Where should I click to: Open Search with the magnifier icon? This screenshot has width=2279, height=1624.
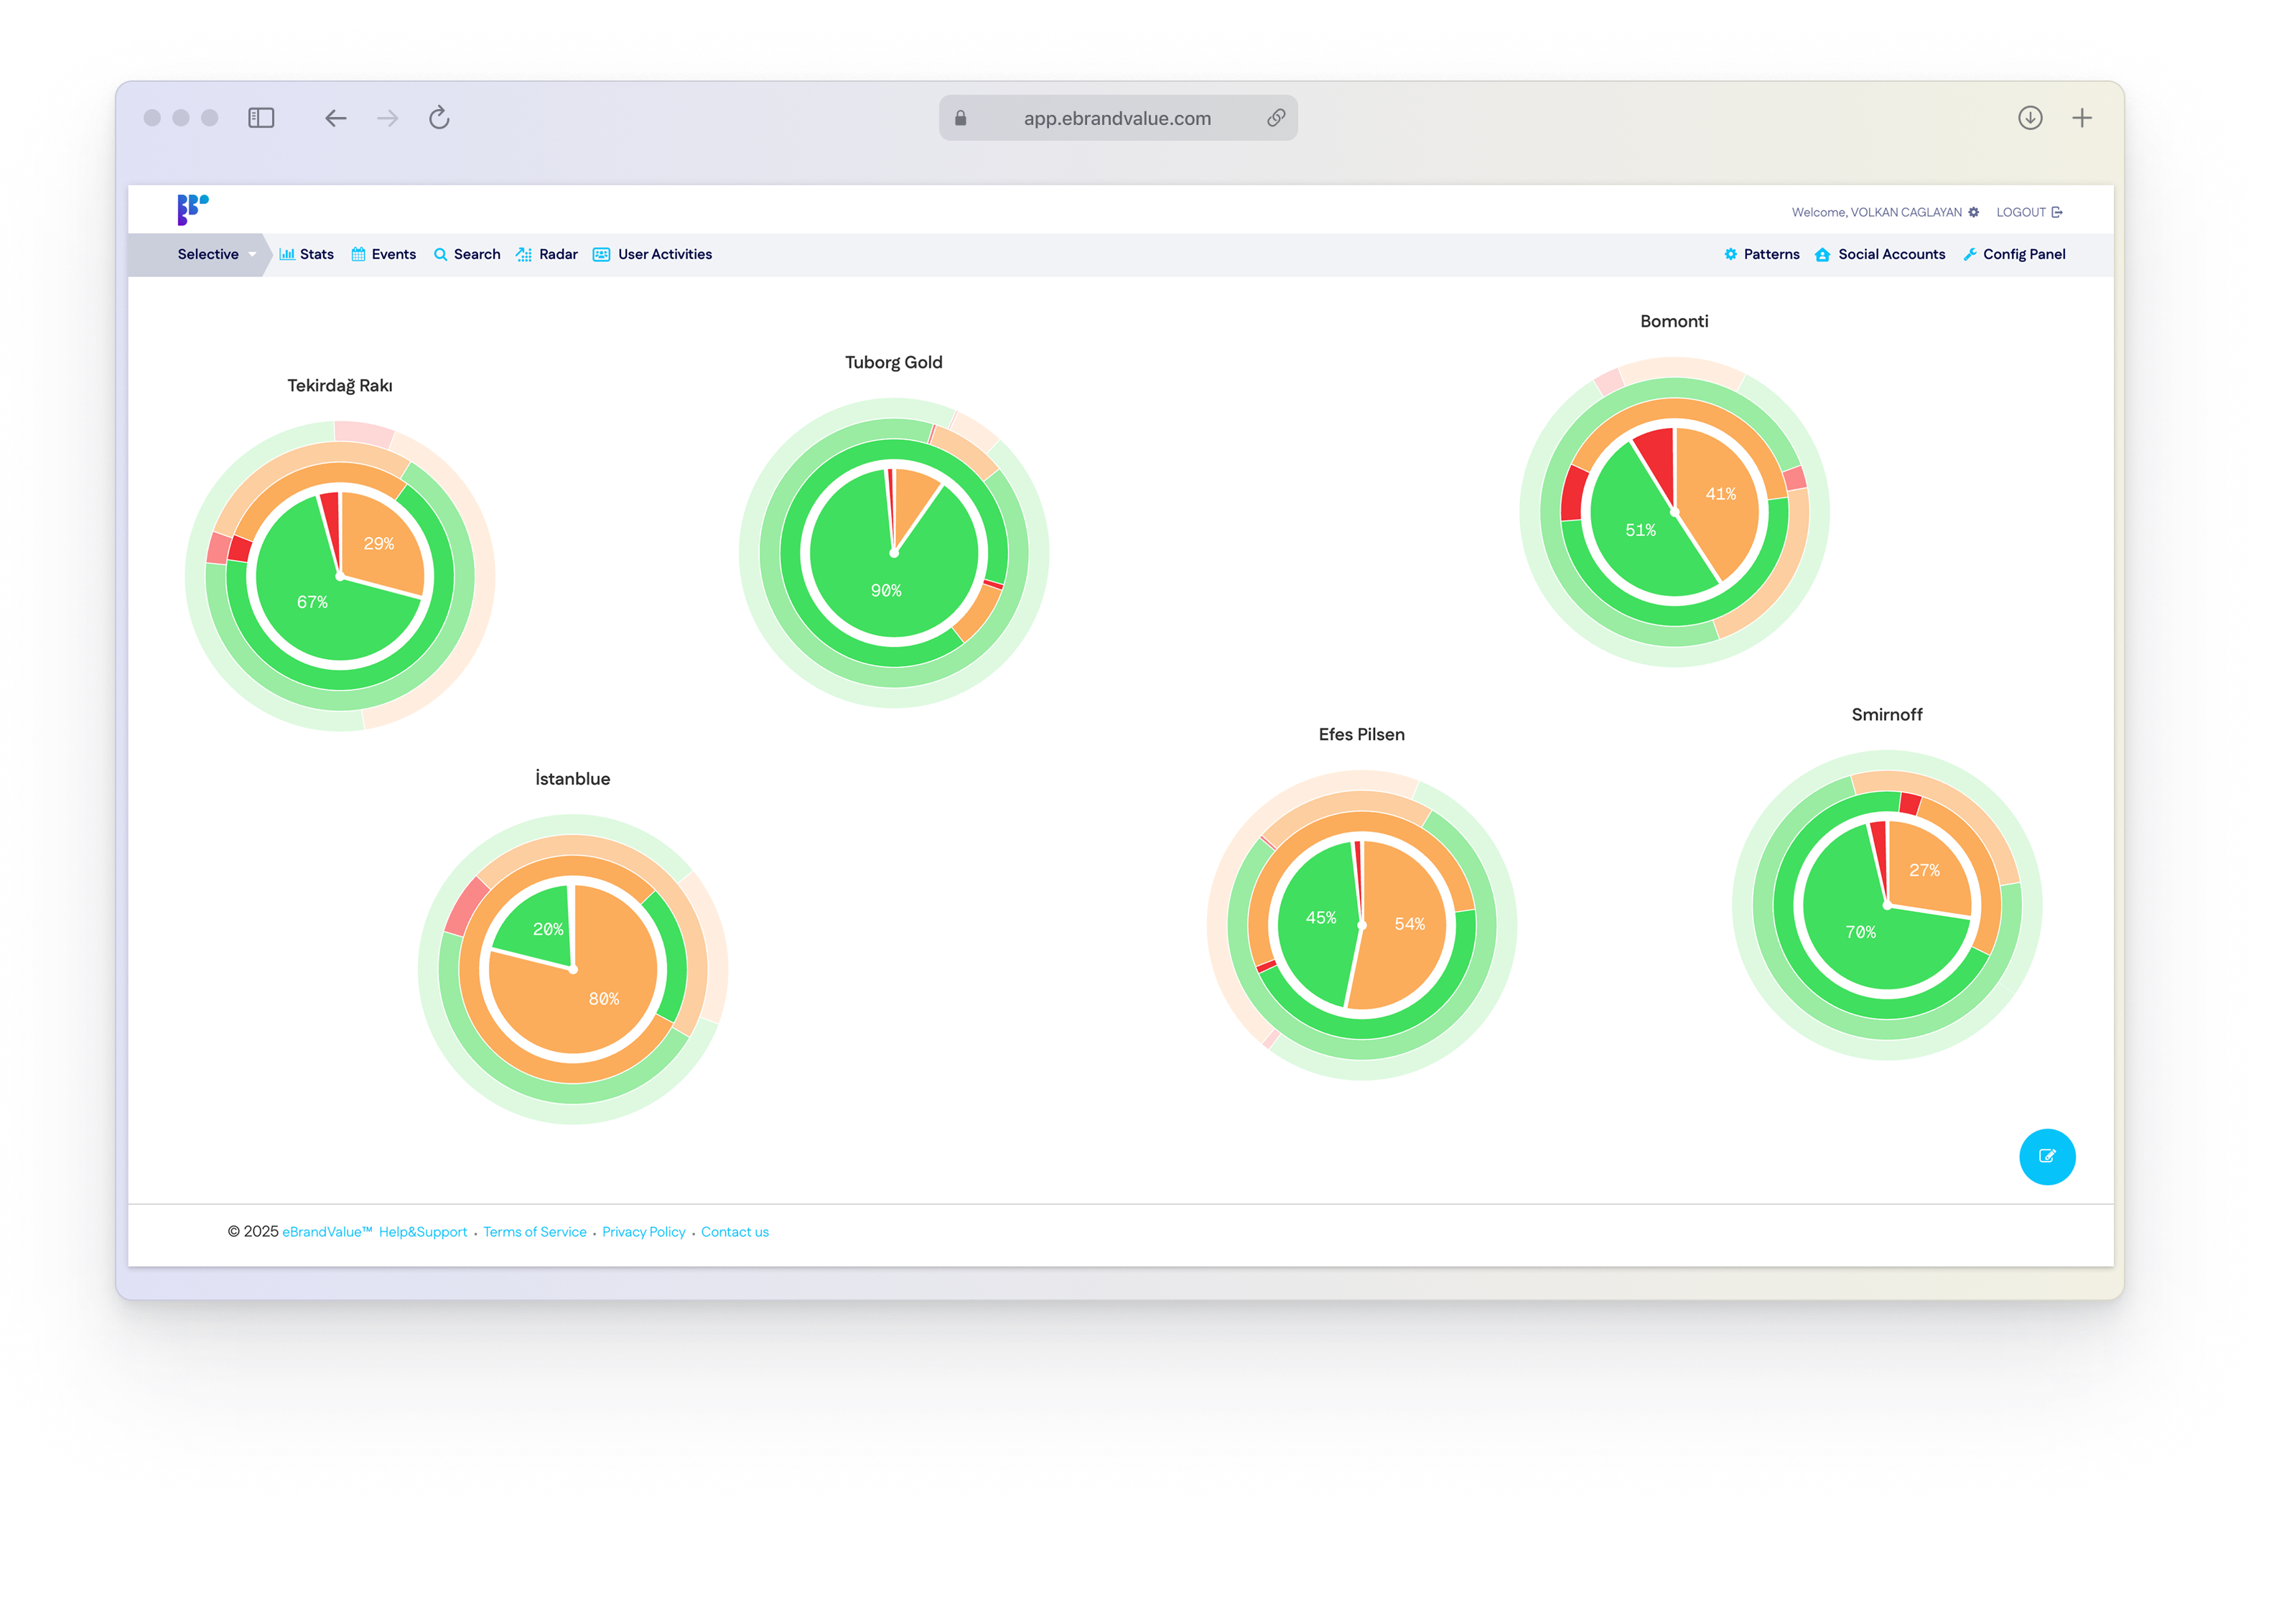tap(441, 254)
